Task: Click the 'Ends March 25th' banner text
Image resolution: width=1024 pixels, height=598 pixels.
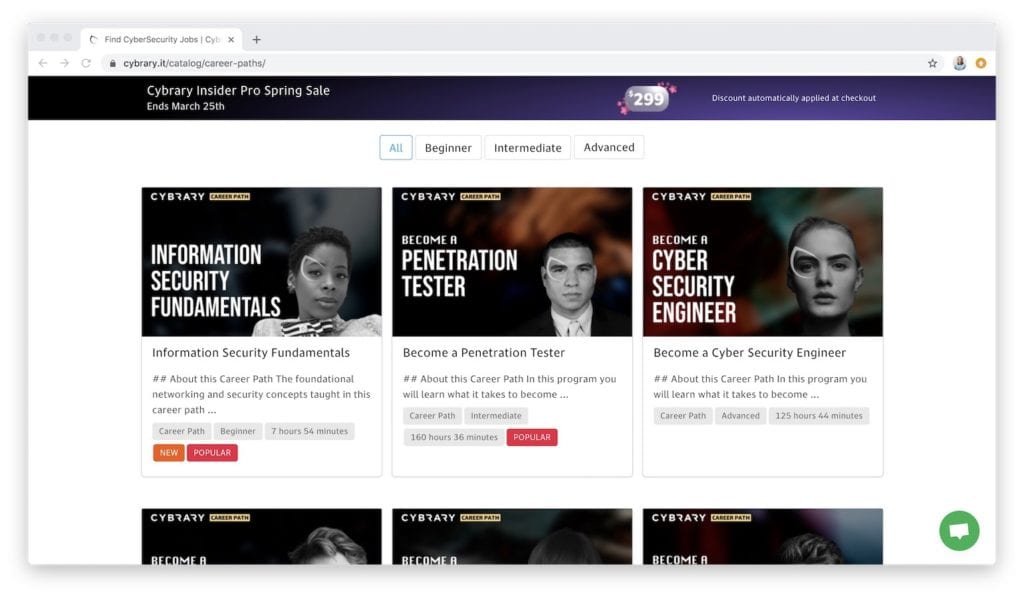Action: [x=185, y=106]
